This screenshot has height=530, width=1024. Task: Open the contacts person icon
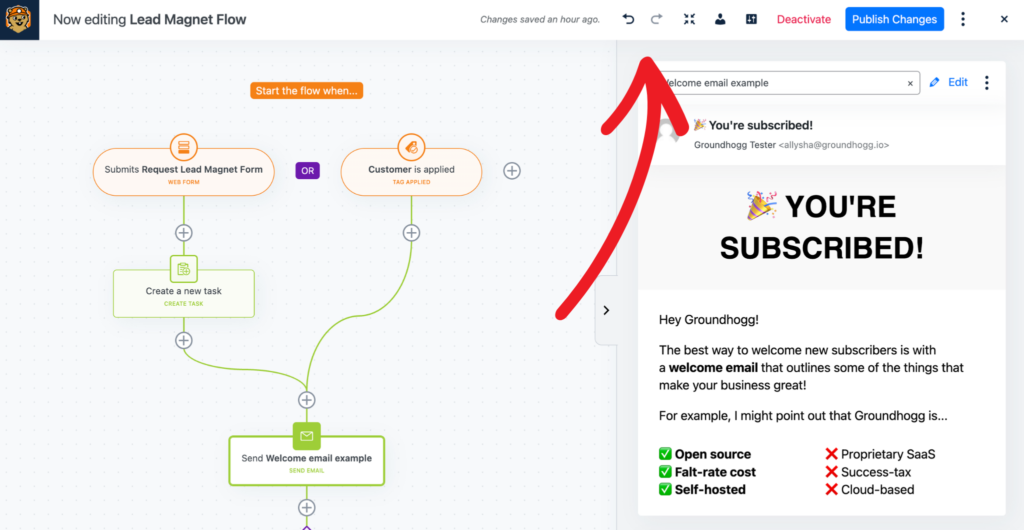[x=720, y=20]
